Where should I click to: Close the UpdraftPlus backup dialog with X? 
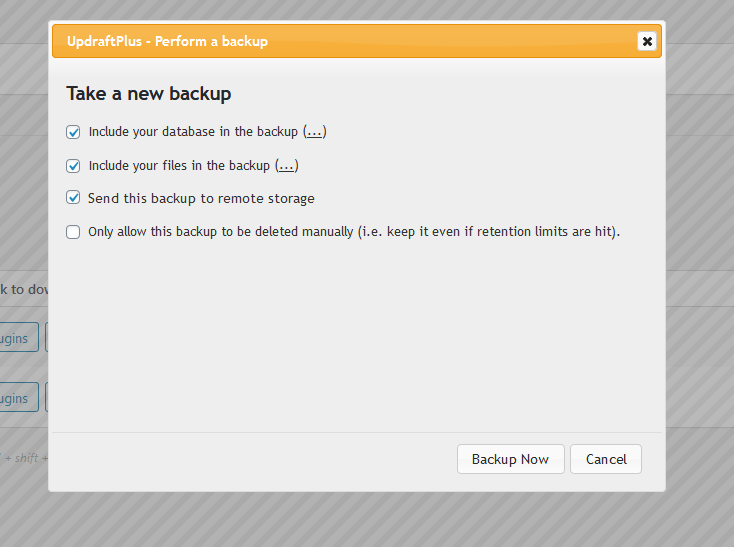point(647,41)
